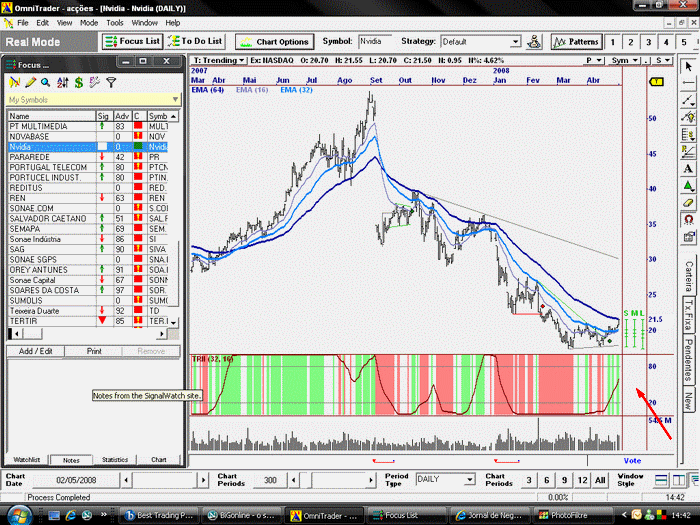
Task: Set chart periods to 6 months
Action: [x=547, y=480]
